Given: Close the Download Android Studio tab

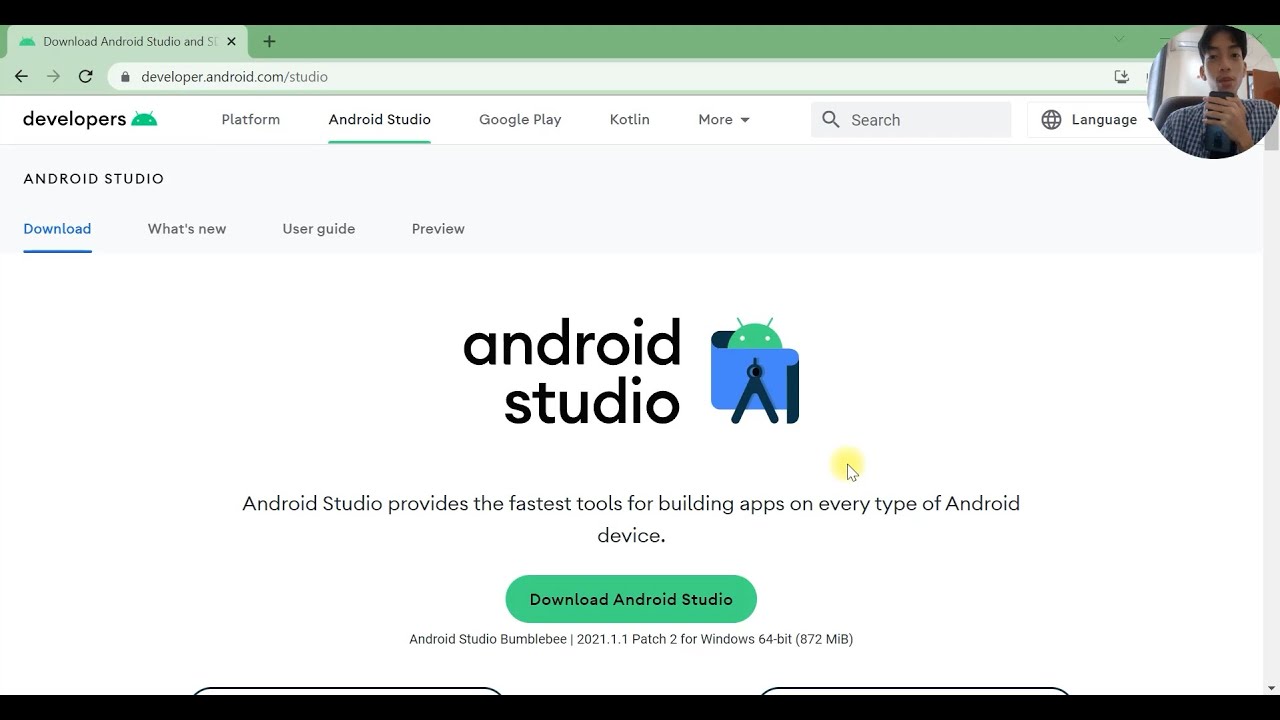Looking at the screenshot, I should click(231, 41).
